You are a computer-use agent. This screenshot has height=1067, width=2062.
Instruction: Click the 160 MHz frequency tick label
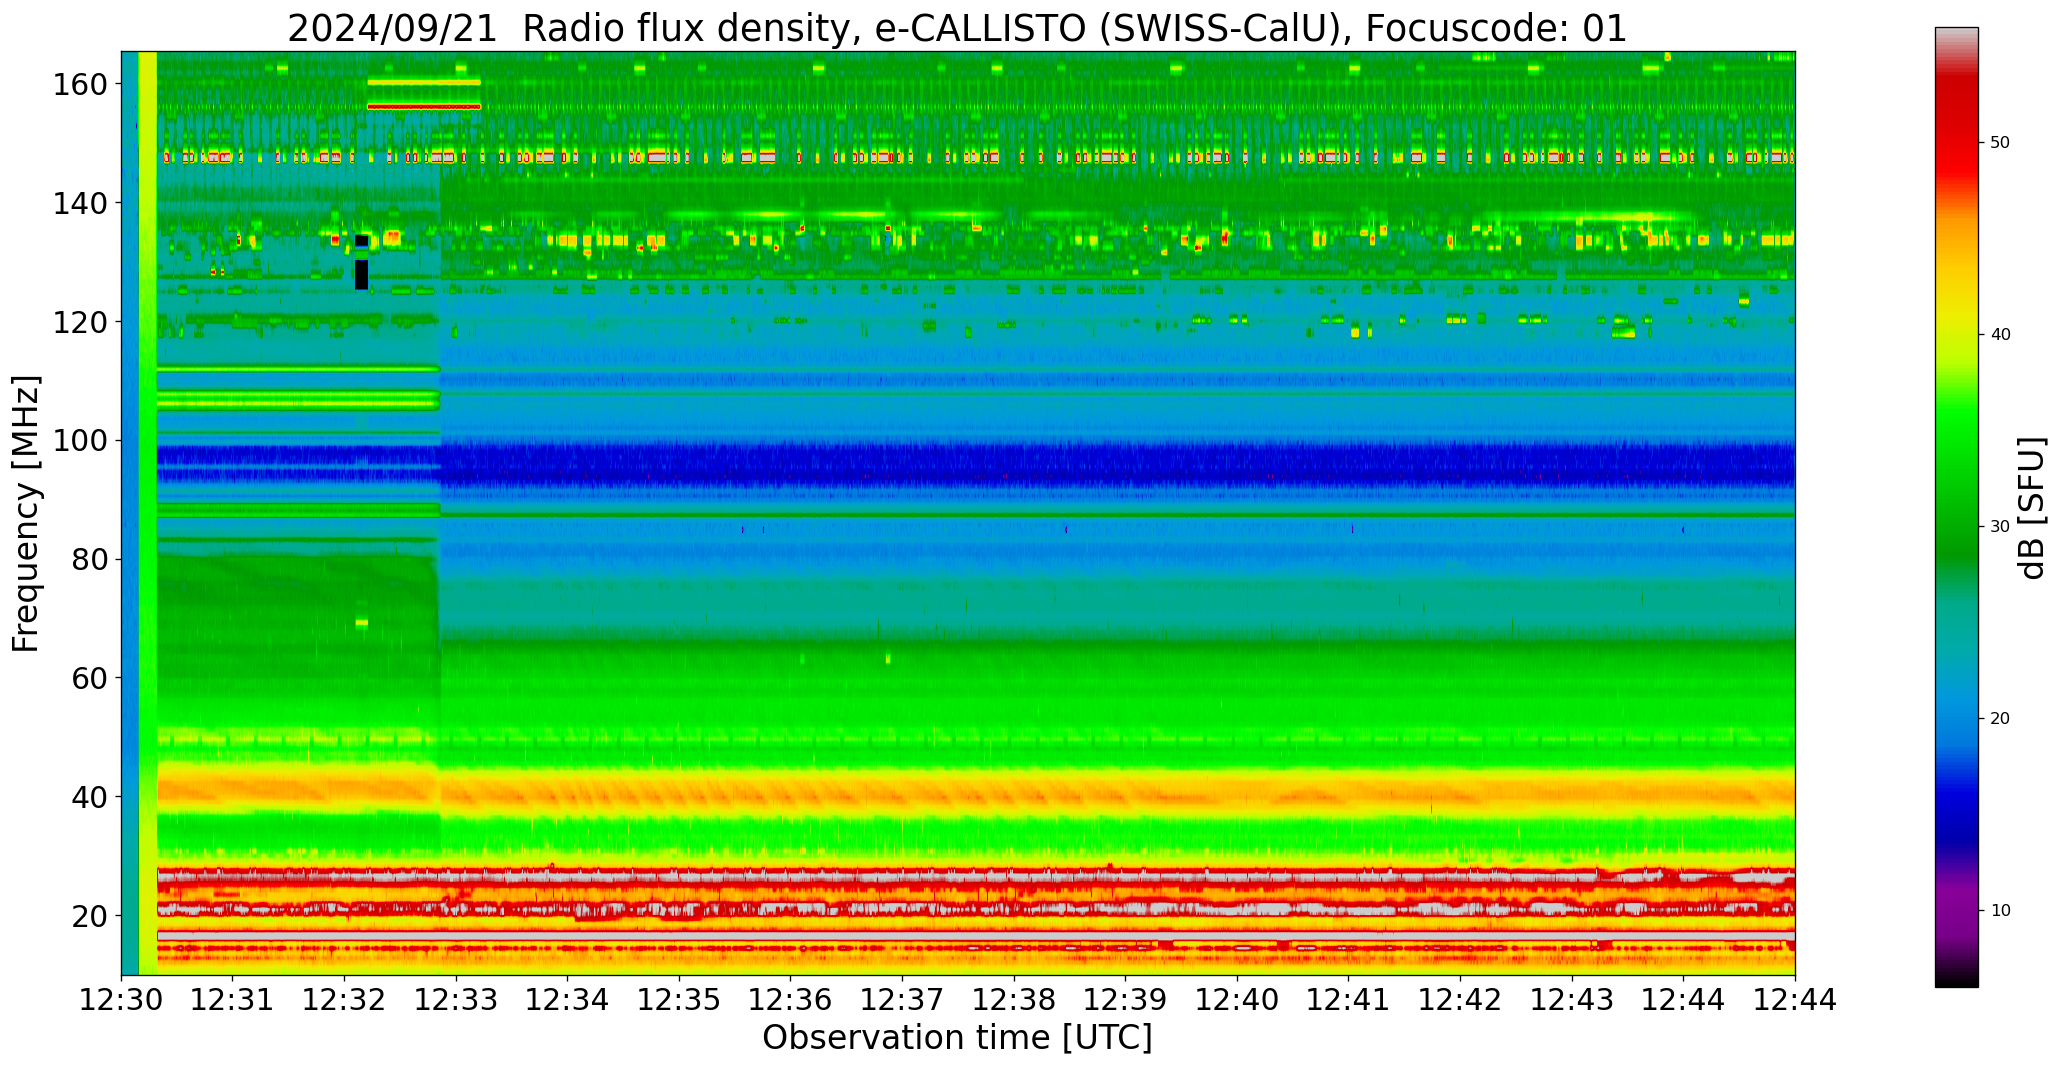click(x=80, y=85)
